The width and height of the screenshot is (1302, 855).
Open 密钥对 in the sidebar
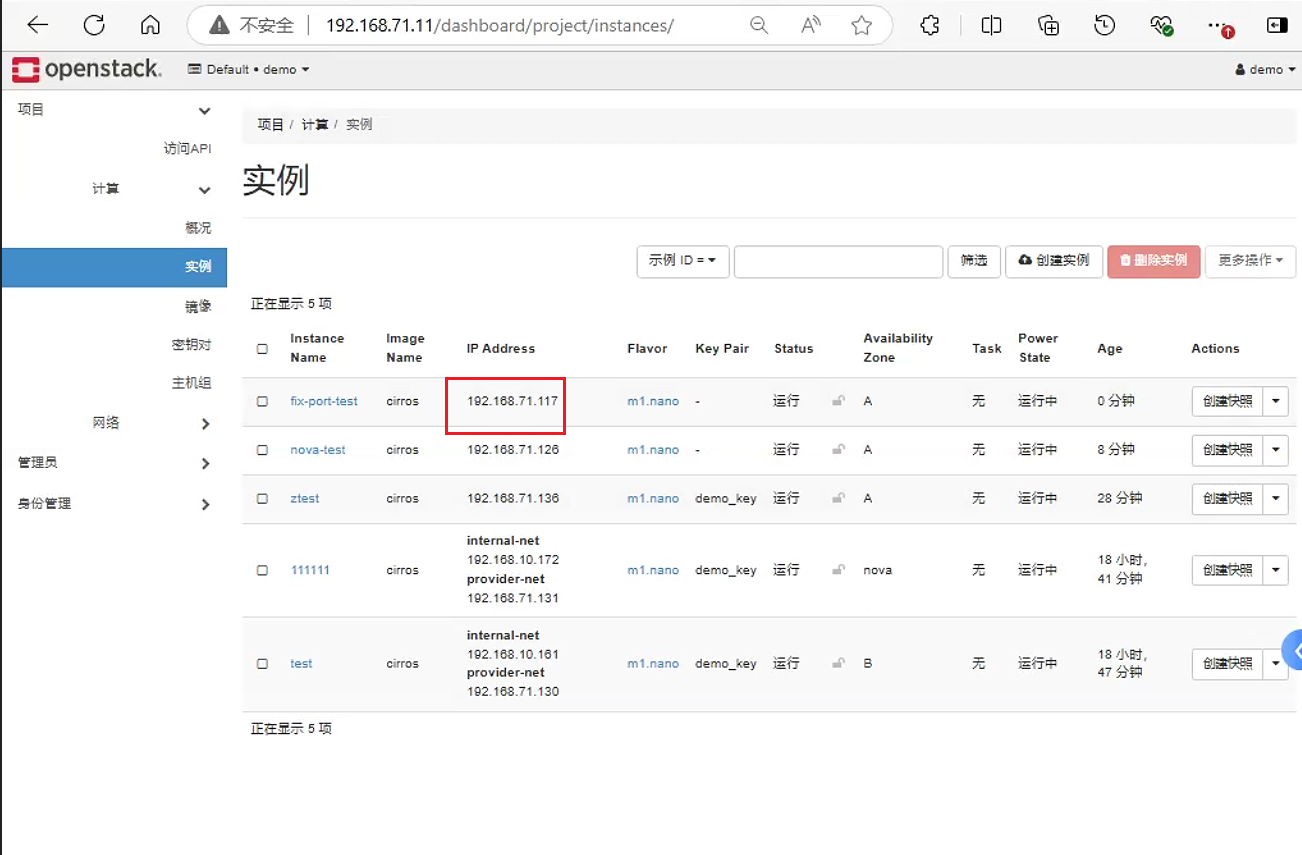[191, 345]
